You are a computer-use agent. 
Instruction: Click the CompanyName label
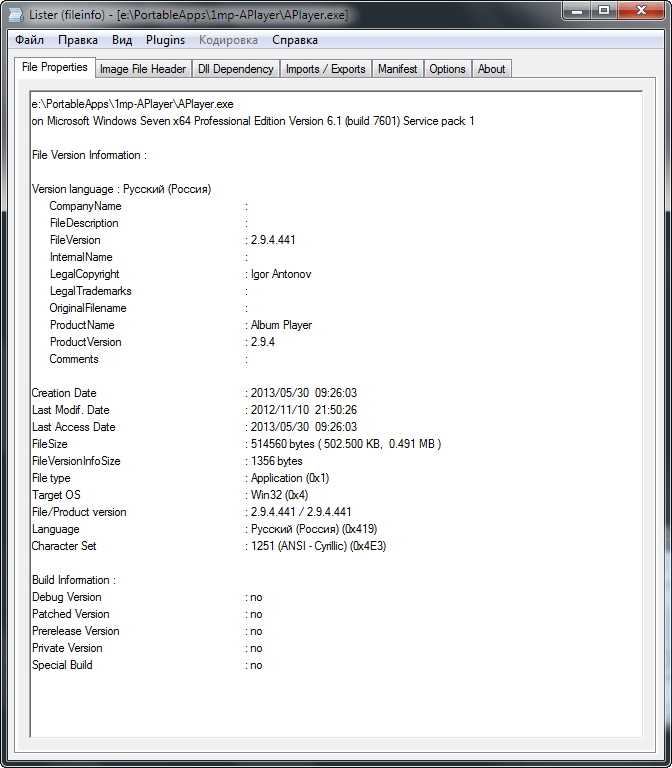pyautogui.click(x=85, y=206)
